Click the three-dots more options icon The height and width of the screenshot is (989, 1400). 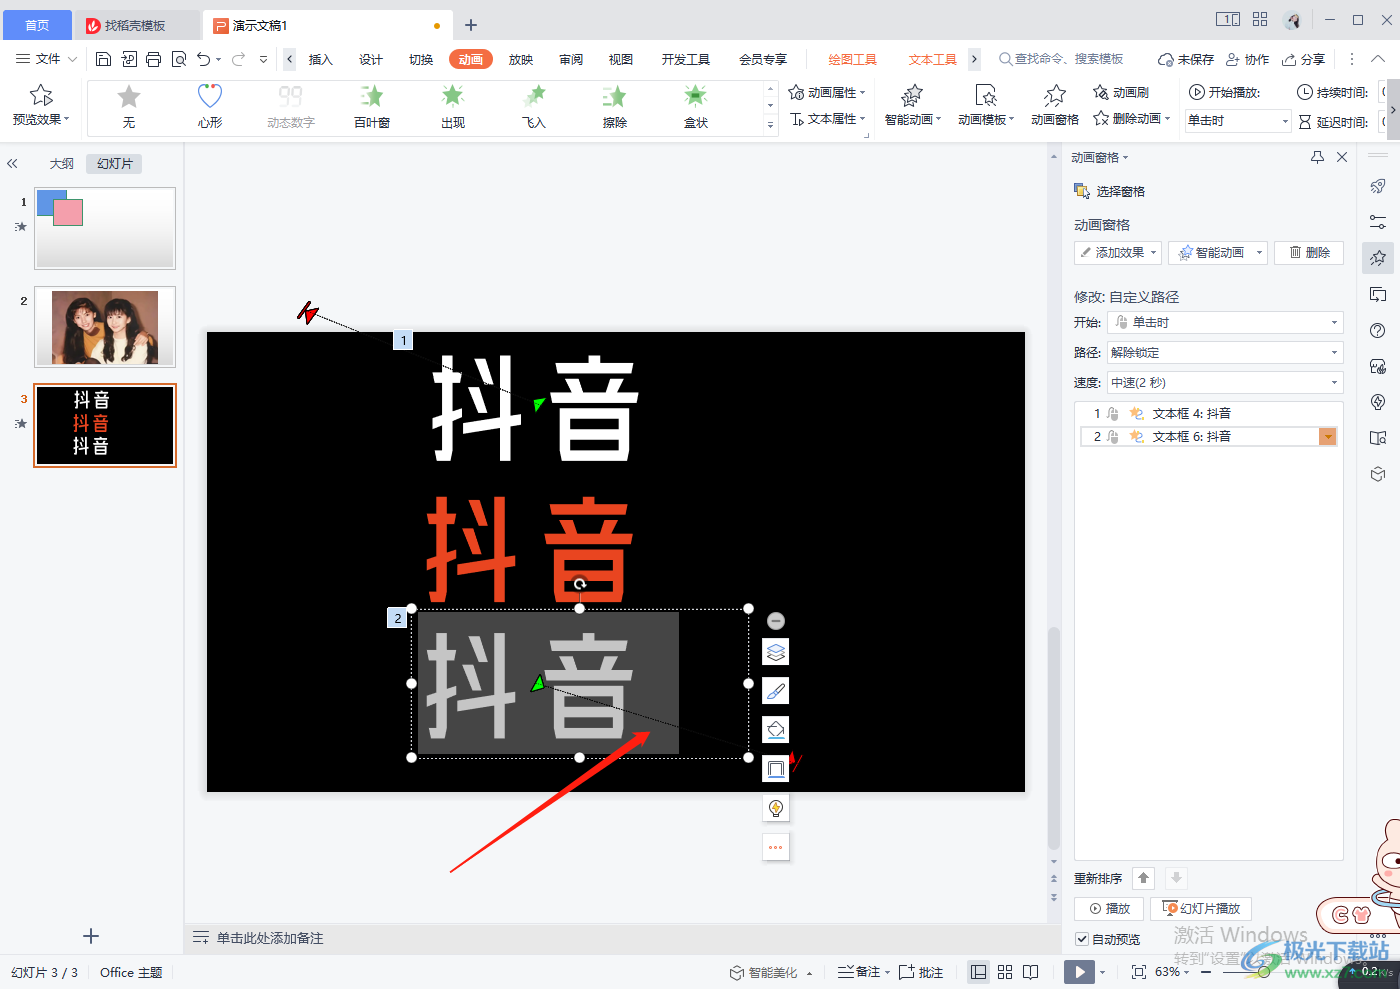pyautogui.click(x=776, y=847)
